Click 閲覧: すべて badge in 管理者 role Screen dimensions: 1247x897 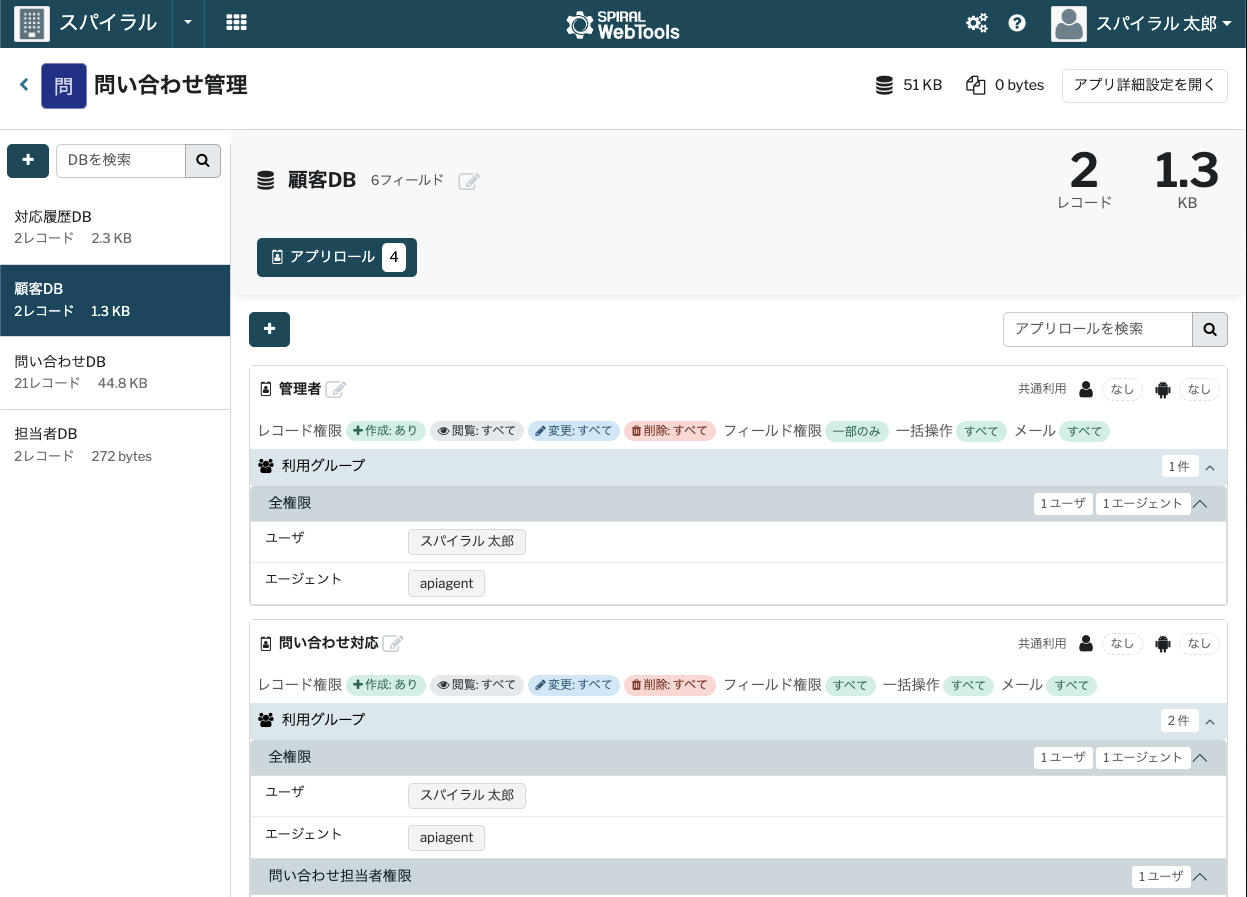click(477, 431)
